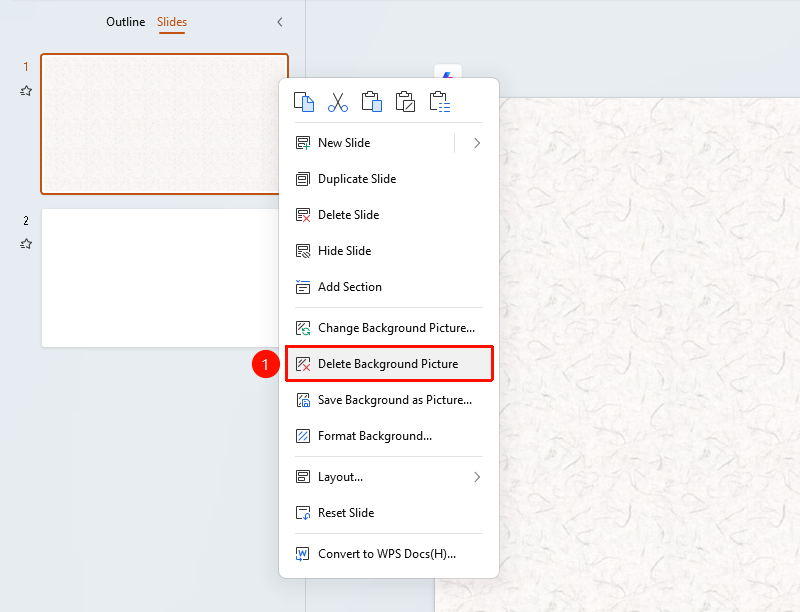Image resolution: width=800 pixels, height=612 pixels.
Task: Click the Copy icon in context menu
Action: [x=304, y=102]
